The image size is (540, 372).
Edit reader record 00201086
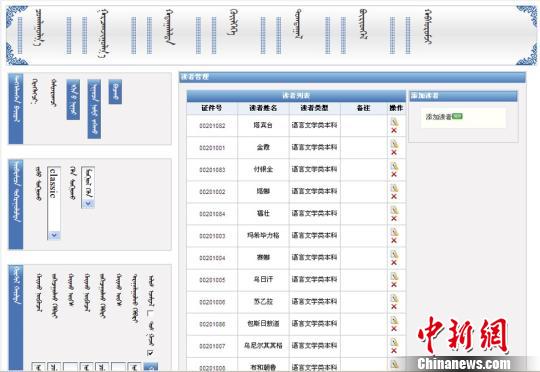394,320
